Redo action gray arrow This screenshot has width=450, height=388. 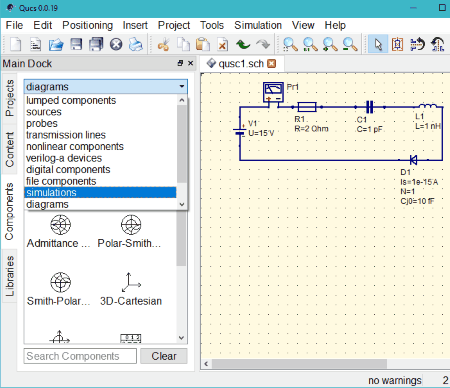pyautogui.click(x=263, y=44)
